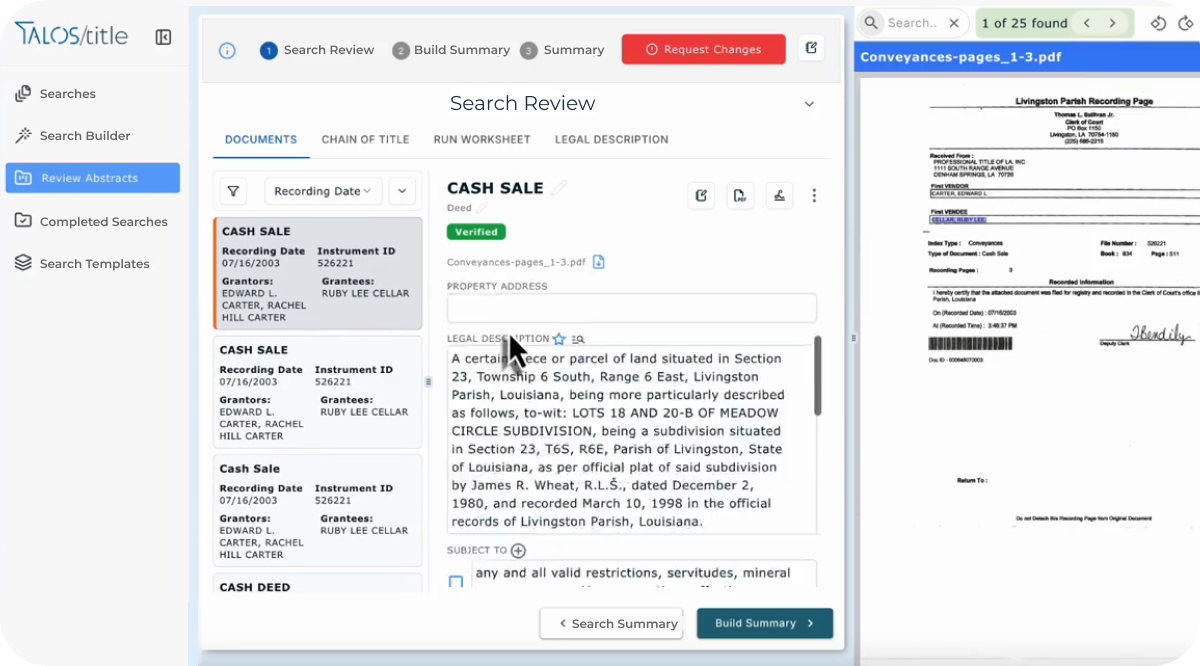1200x666 pixels.
Task: Click the Request Changes button
Action: click(703, 48)
